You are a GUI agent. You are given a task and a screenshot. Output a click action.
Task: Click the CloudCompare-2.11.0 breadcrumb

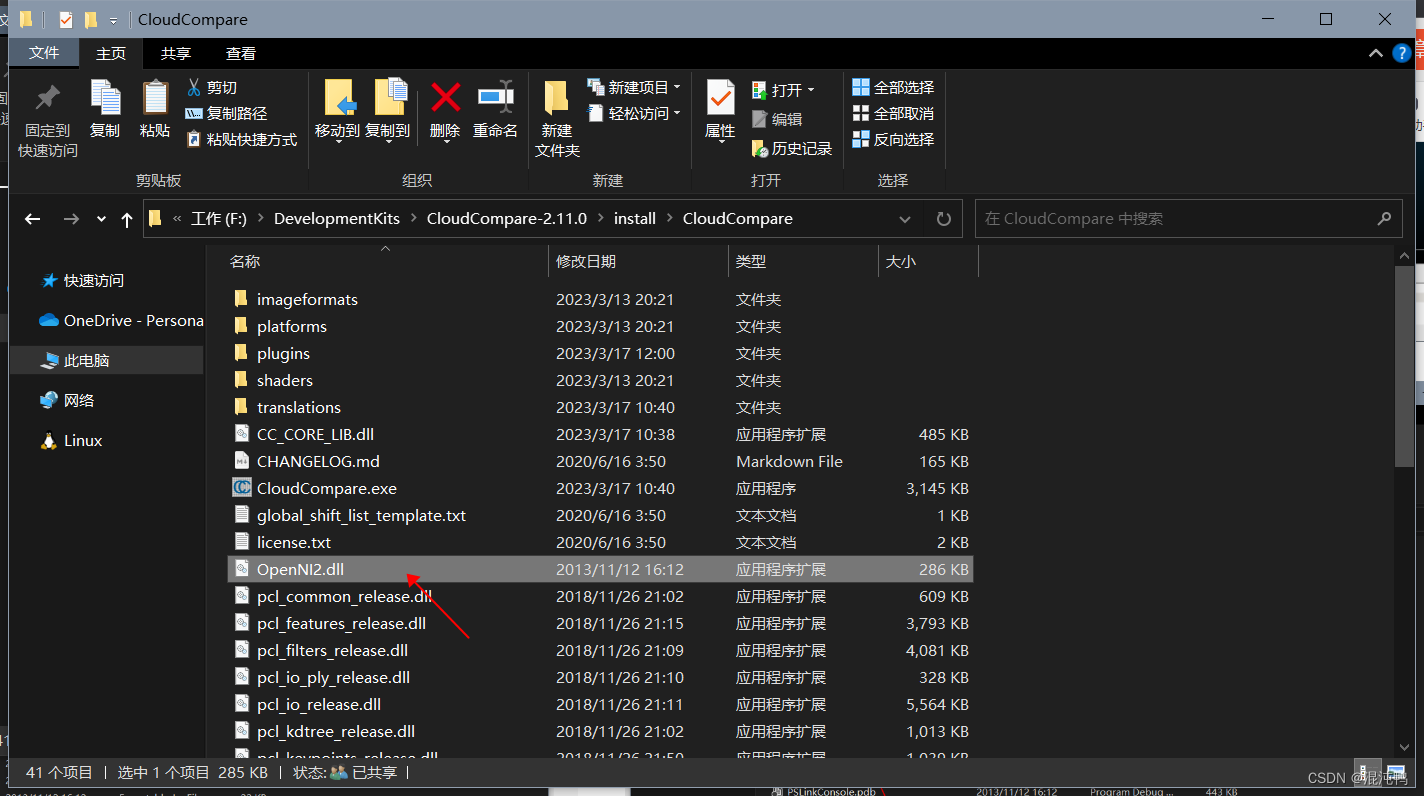click(x=507, y=219)
